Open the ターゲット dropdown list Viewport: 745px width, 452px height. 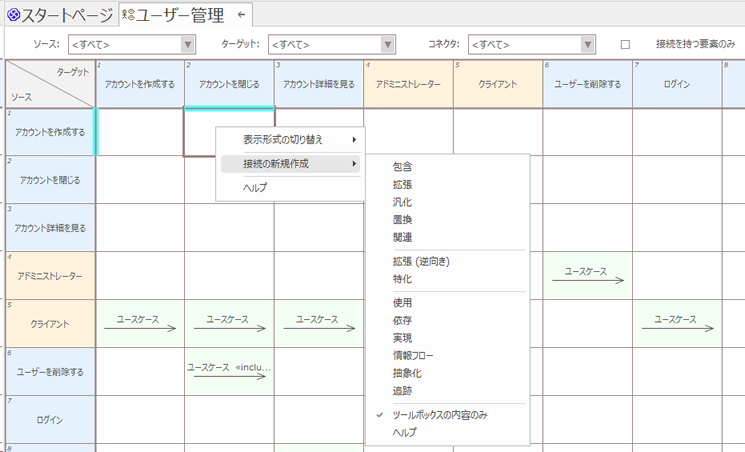coord(388,45)
